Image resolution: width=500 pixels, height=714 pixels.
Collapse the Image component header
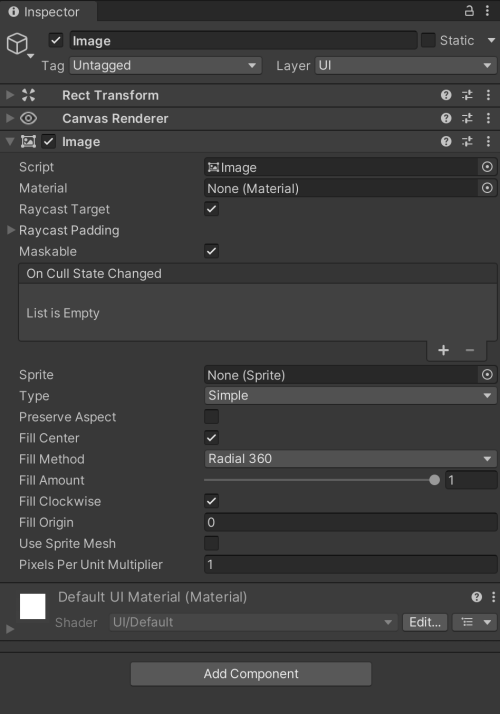point(10,142)
